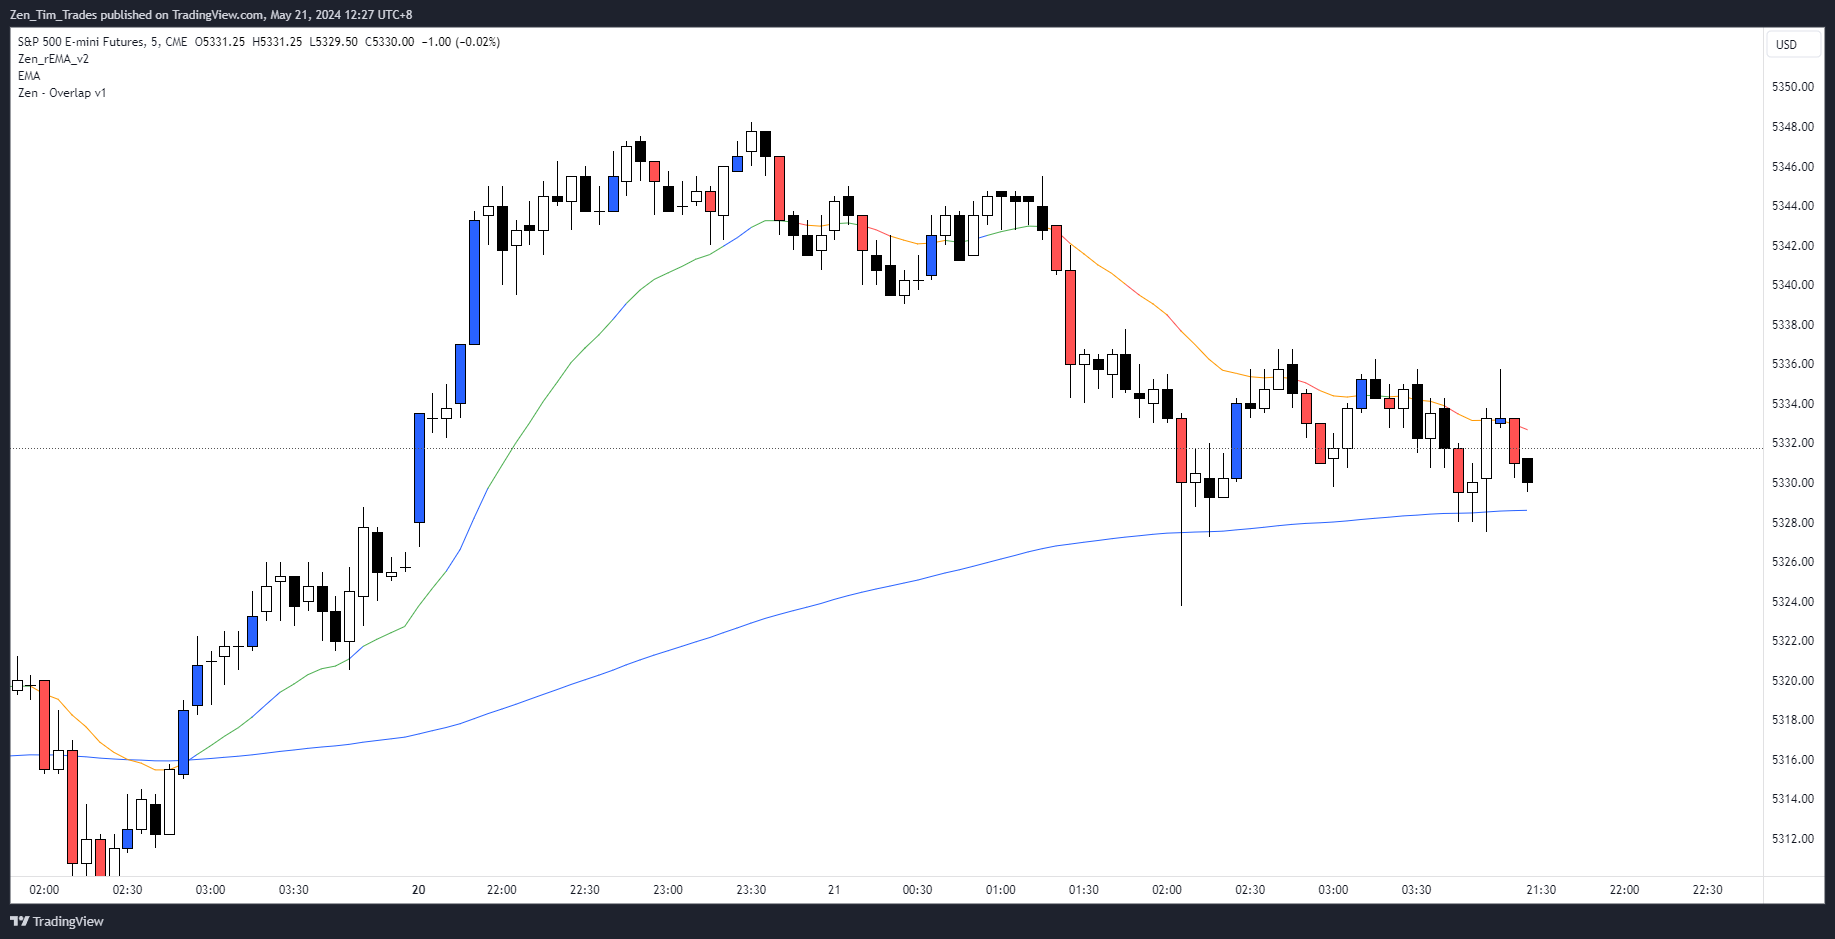Click the TradingView wordmark beside the logo
The height and width of the screenshot is (939, 1835).
click(67, 921)
